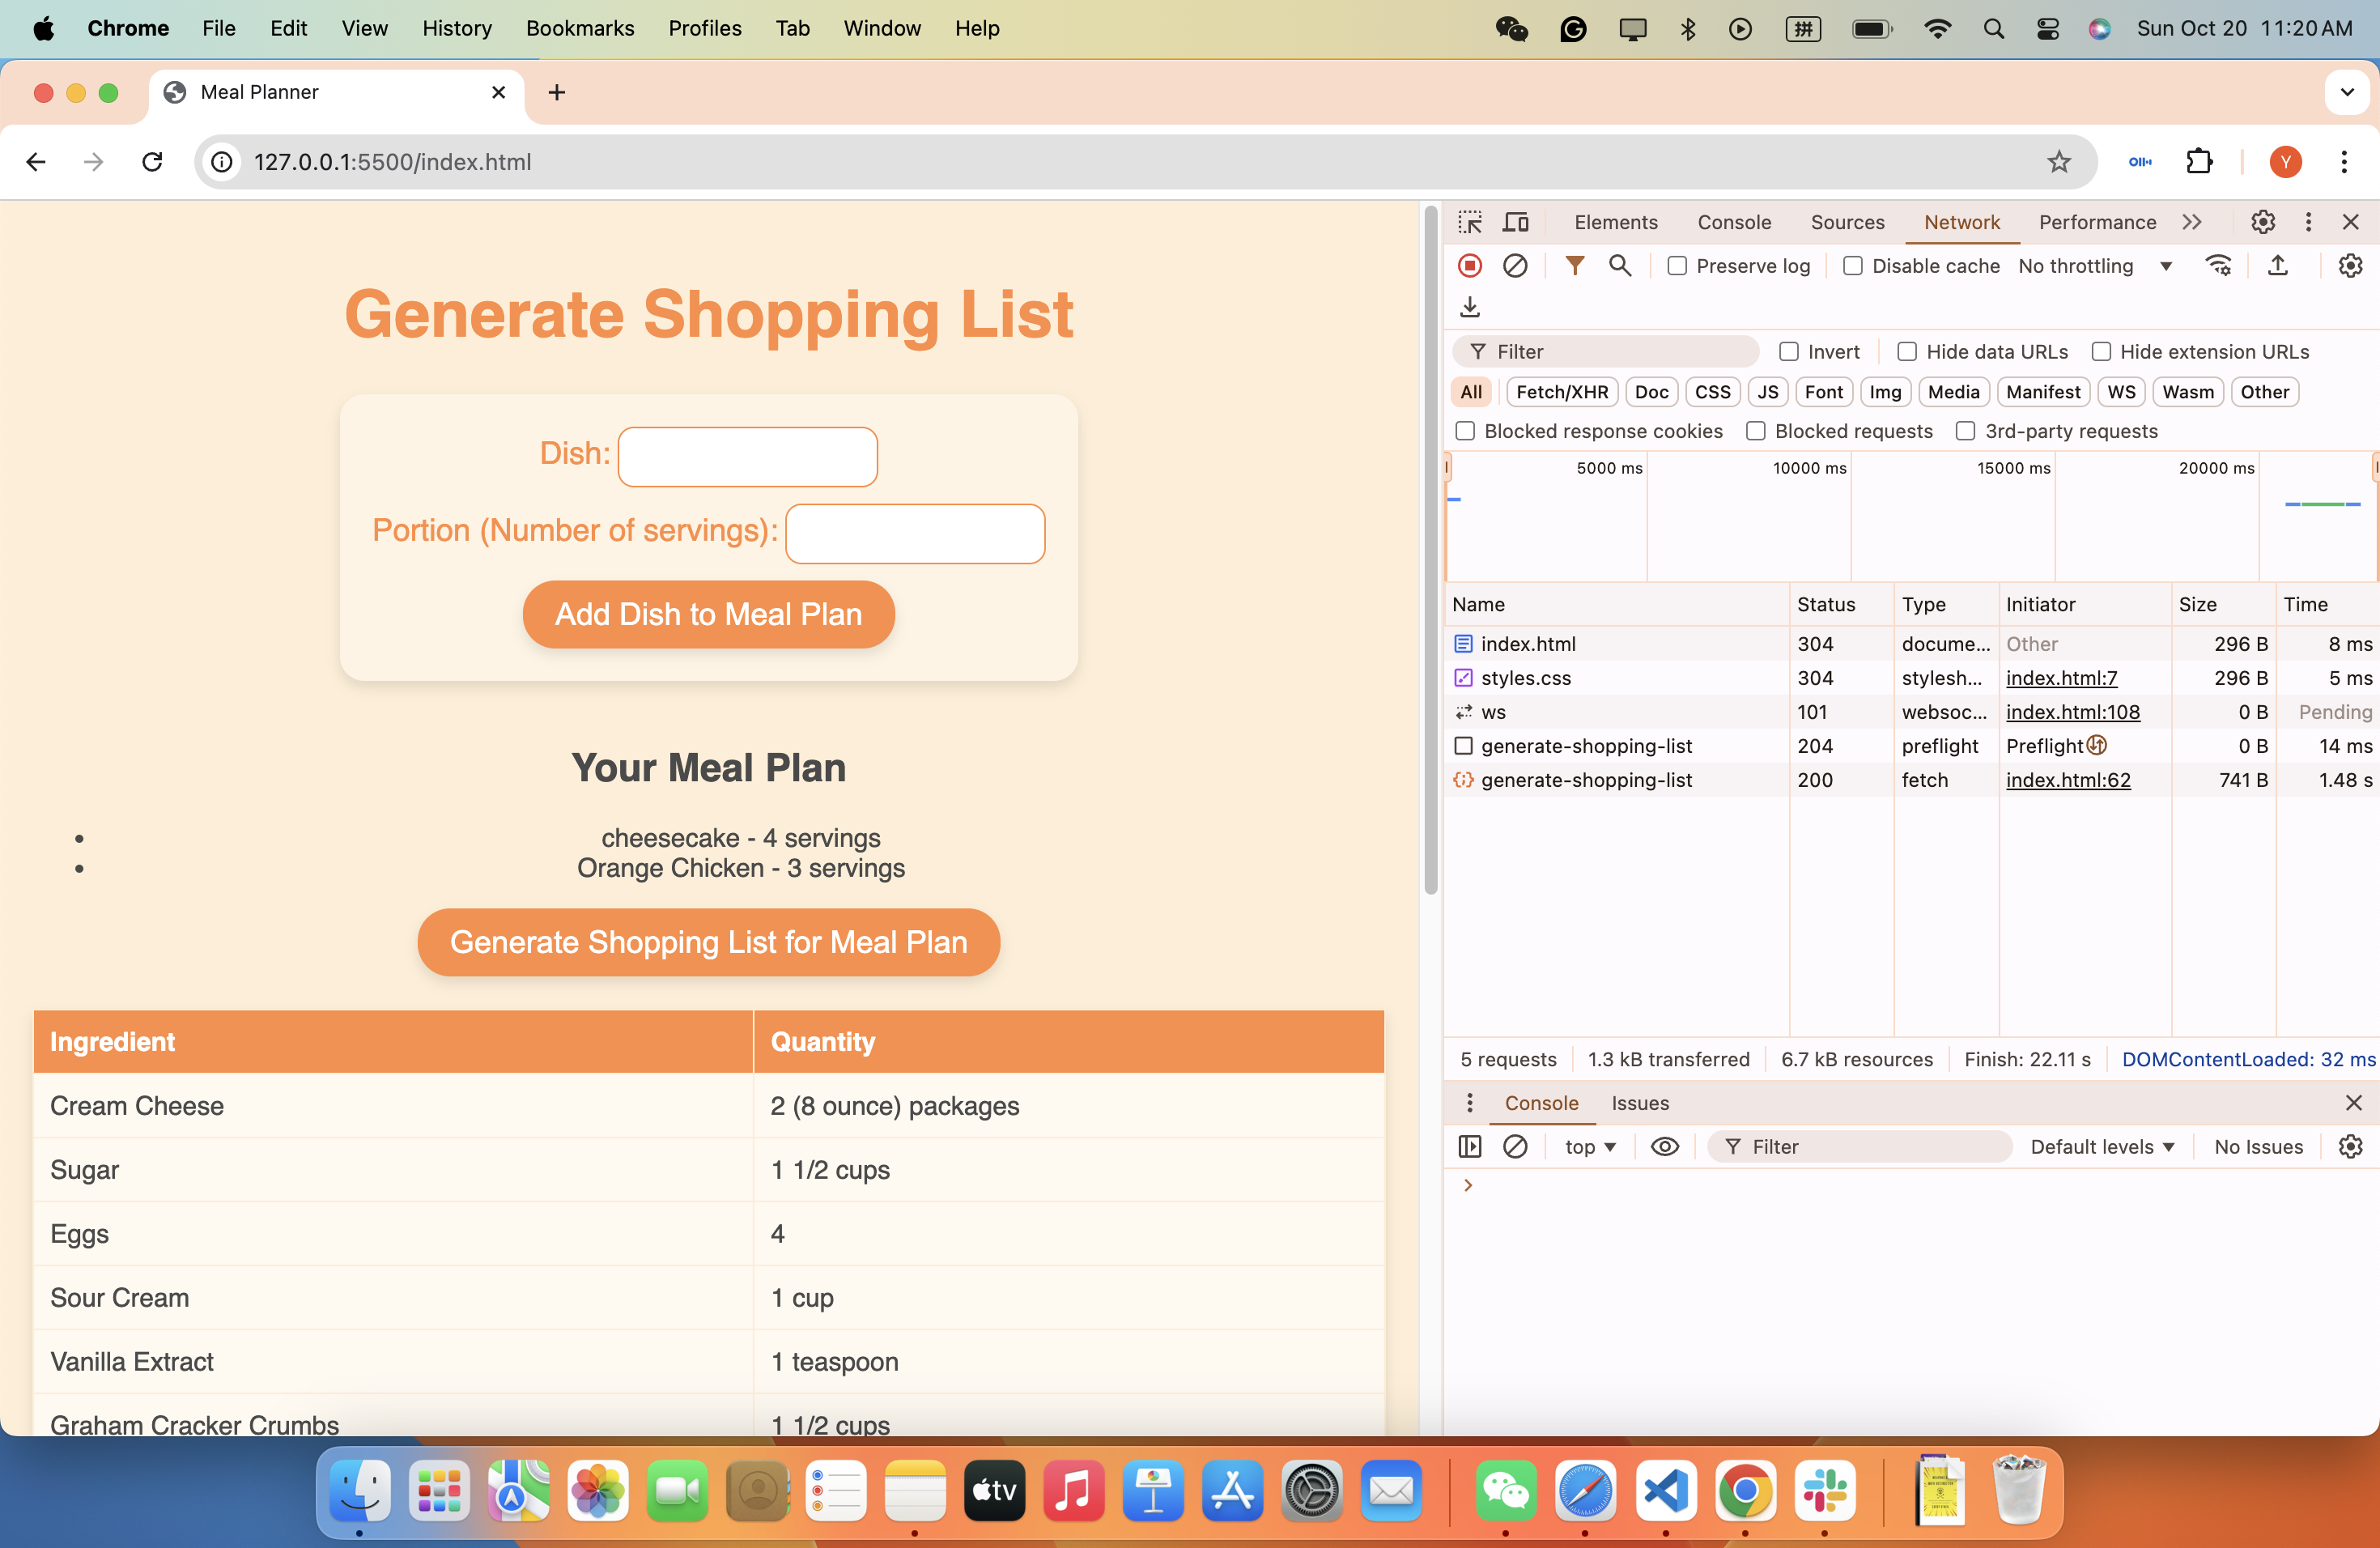This screenshot has height=1548, width=2380.
Task: Enable the Preserve log checkbox
Action: click(1677, 266)
